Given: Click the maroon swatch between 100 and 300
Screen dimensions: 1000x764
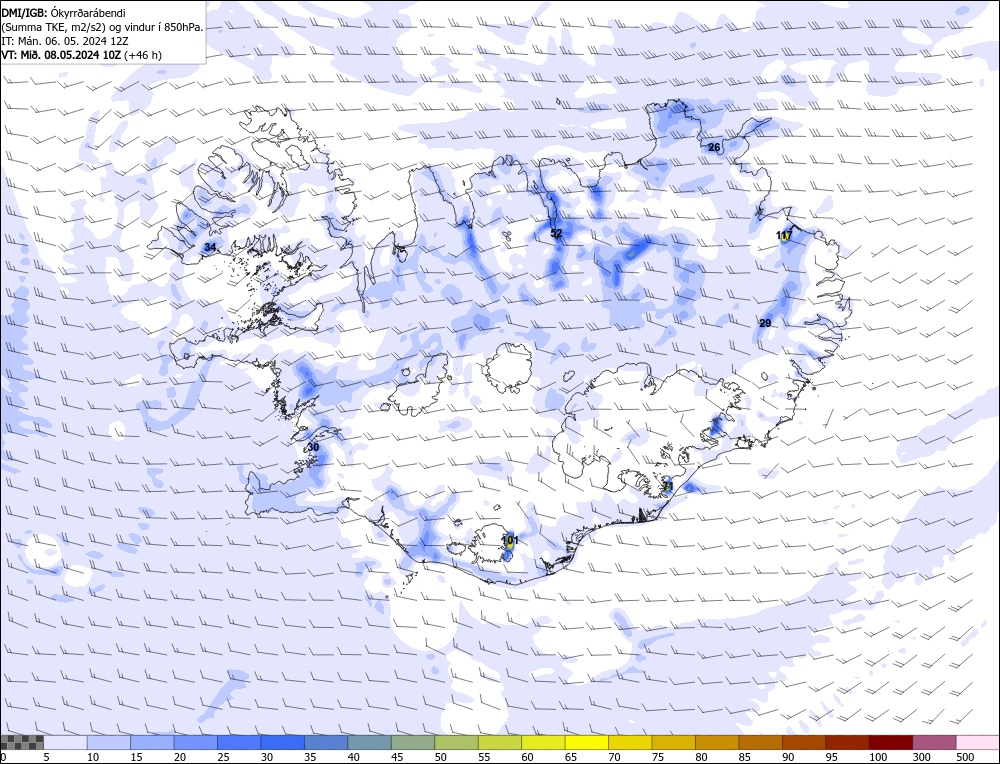Looking at the screenshot, I should coord(890,742).
